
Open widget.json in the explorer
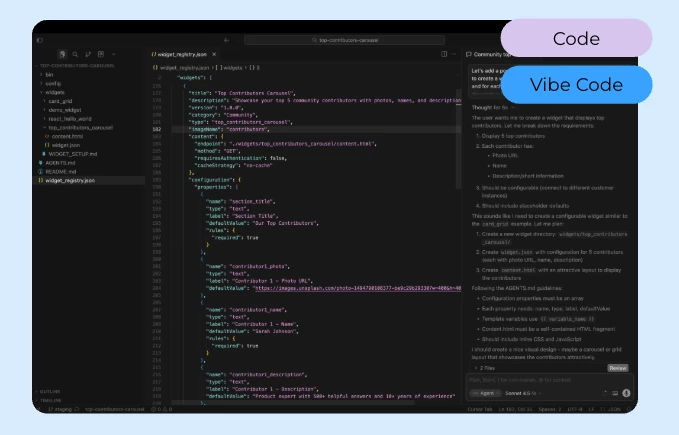coord(65,145)
